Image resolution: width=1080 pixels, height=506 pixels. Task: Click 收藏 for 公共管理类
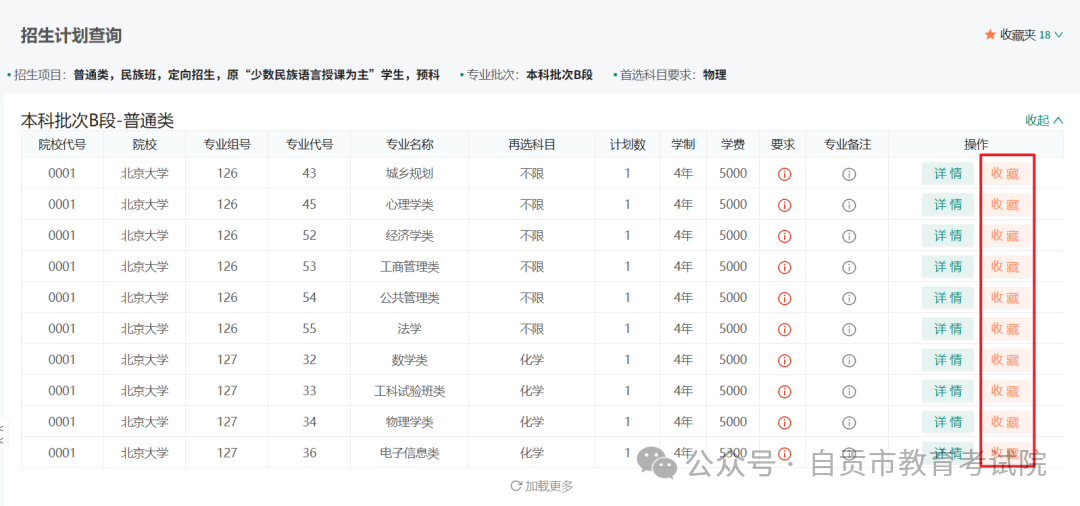[x=1005, y=297]
